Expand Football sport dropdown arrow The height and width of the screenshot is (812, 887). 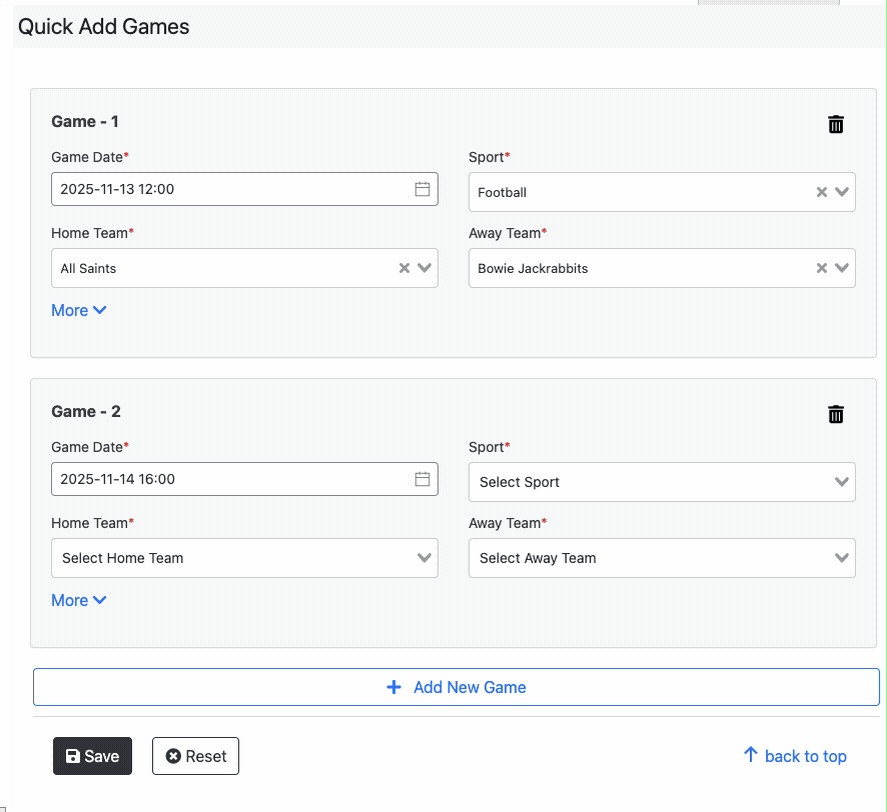(x=842, y=192)
